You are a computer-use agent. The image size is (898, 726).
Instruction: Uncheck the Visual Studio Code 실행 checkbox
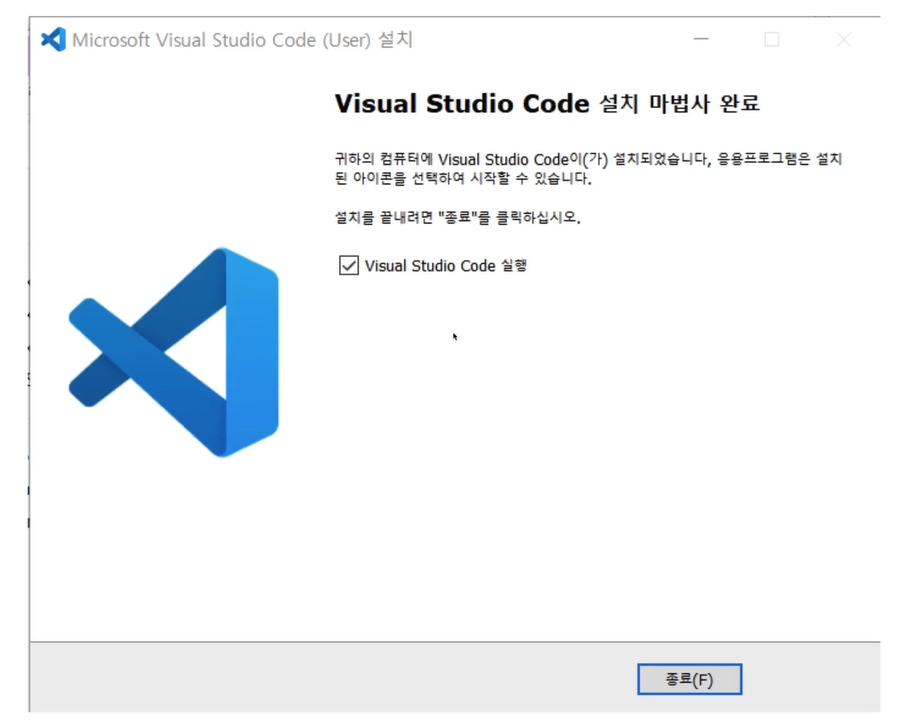349,266
